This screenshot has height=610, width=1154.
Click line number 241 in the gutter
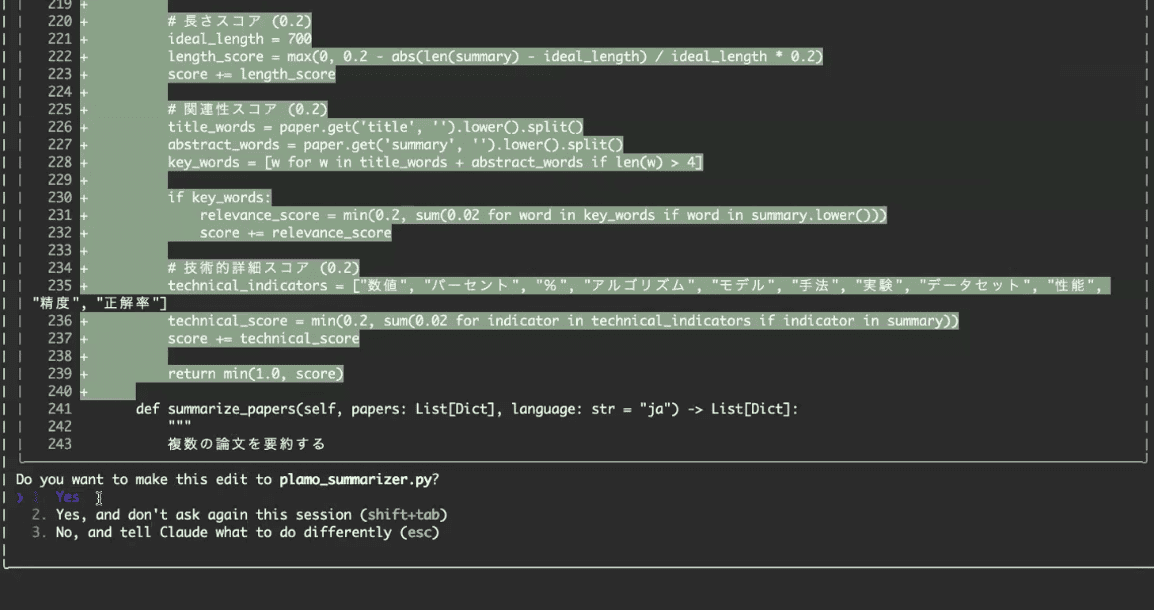pos(60,409)
